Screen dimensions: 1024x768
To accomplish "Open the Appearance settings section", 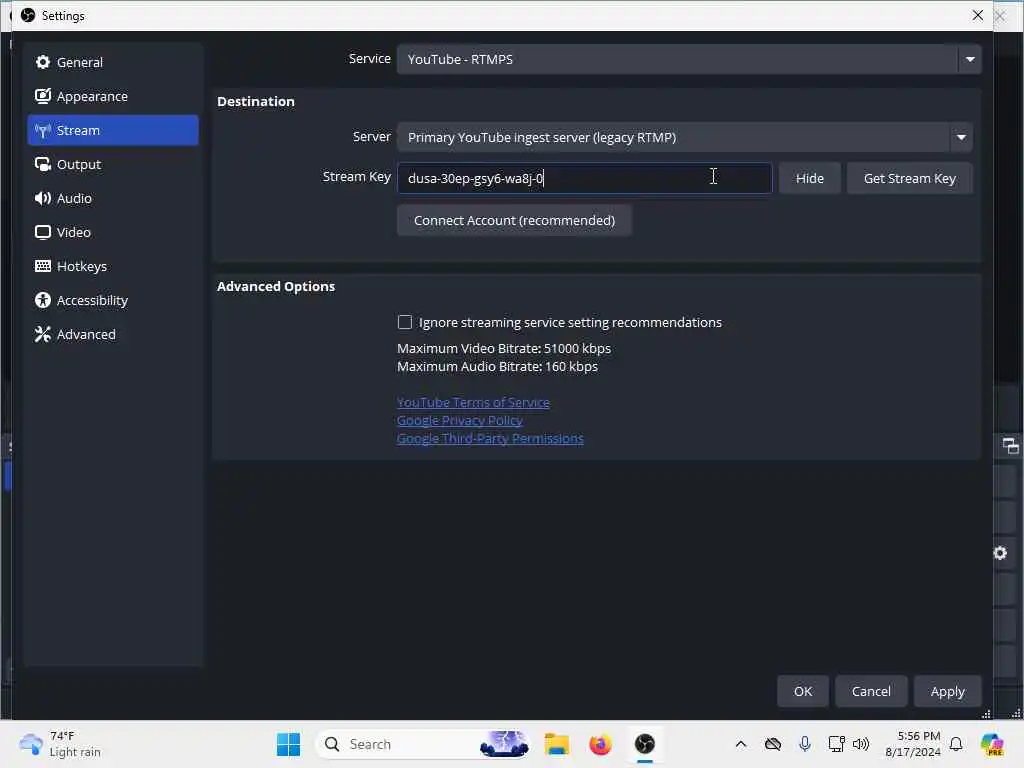I will [x=112, y=96].
